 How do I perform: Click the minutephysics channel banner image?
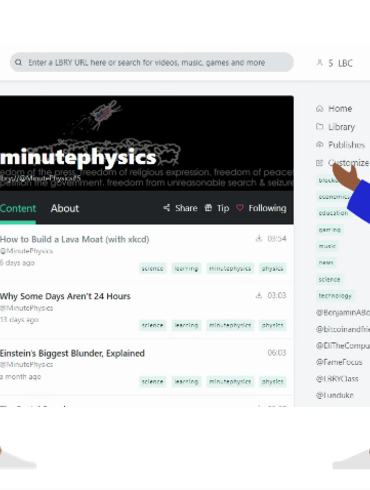147,143
